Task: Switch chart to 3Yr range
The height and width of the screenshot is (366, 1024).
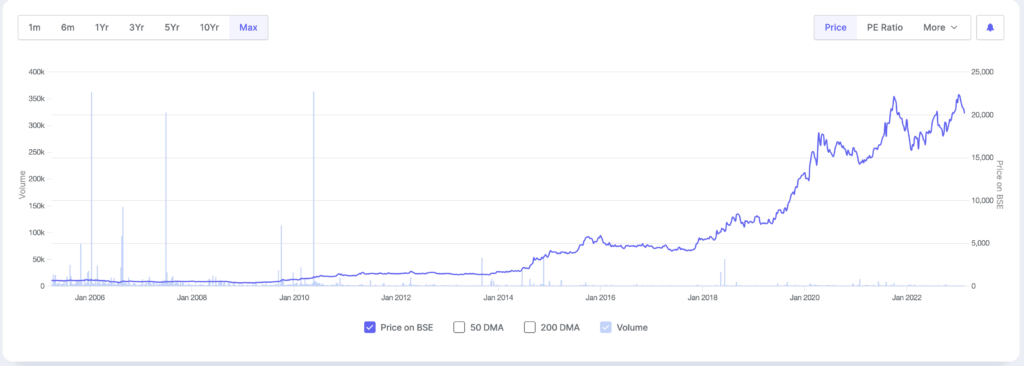Action: click(x=136, y=27)
